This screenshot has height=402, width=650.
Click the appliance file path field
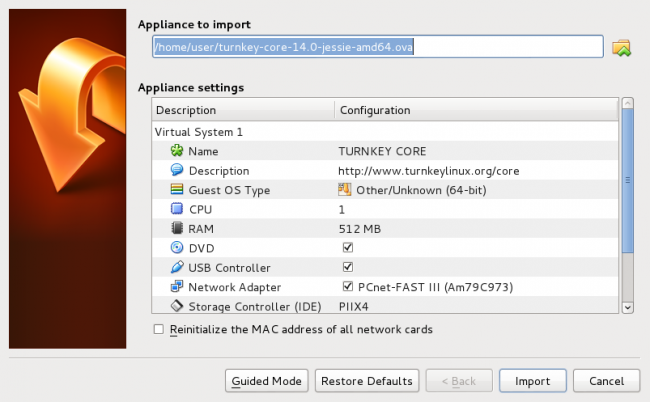coord(377,47)
